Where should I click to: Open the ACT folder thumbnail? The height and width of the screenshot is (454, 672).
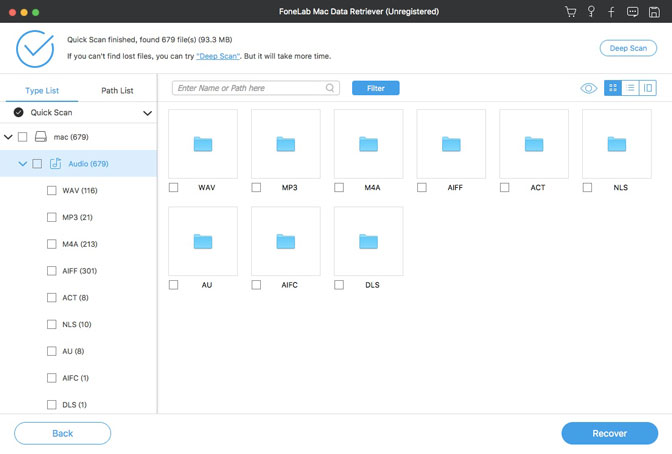(x=534, y=144)
